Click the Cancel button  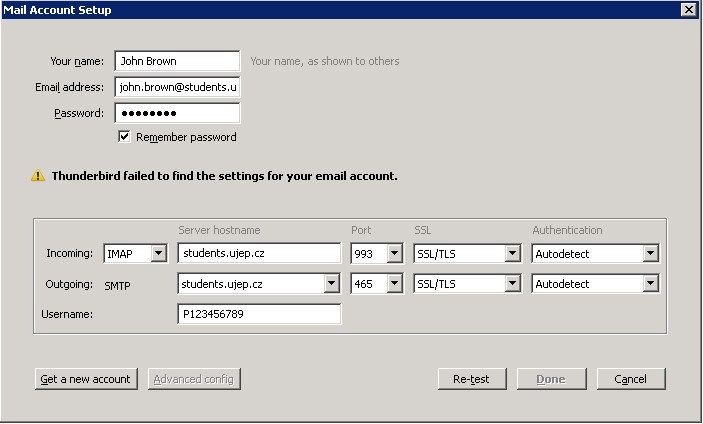(x=631, y=379)
